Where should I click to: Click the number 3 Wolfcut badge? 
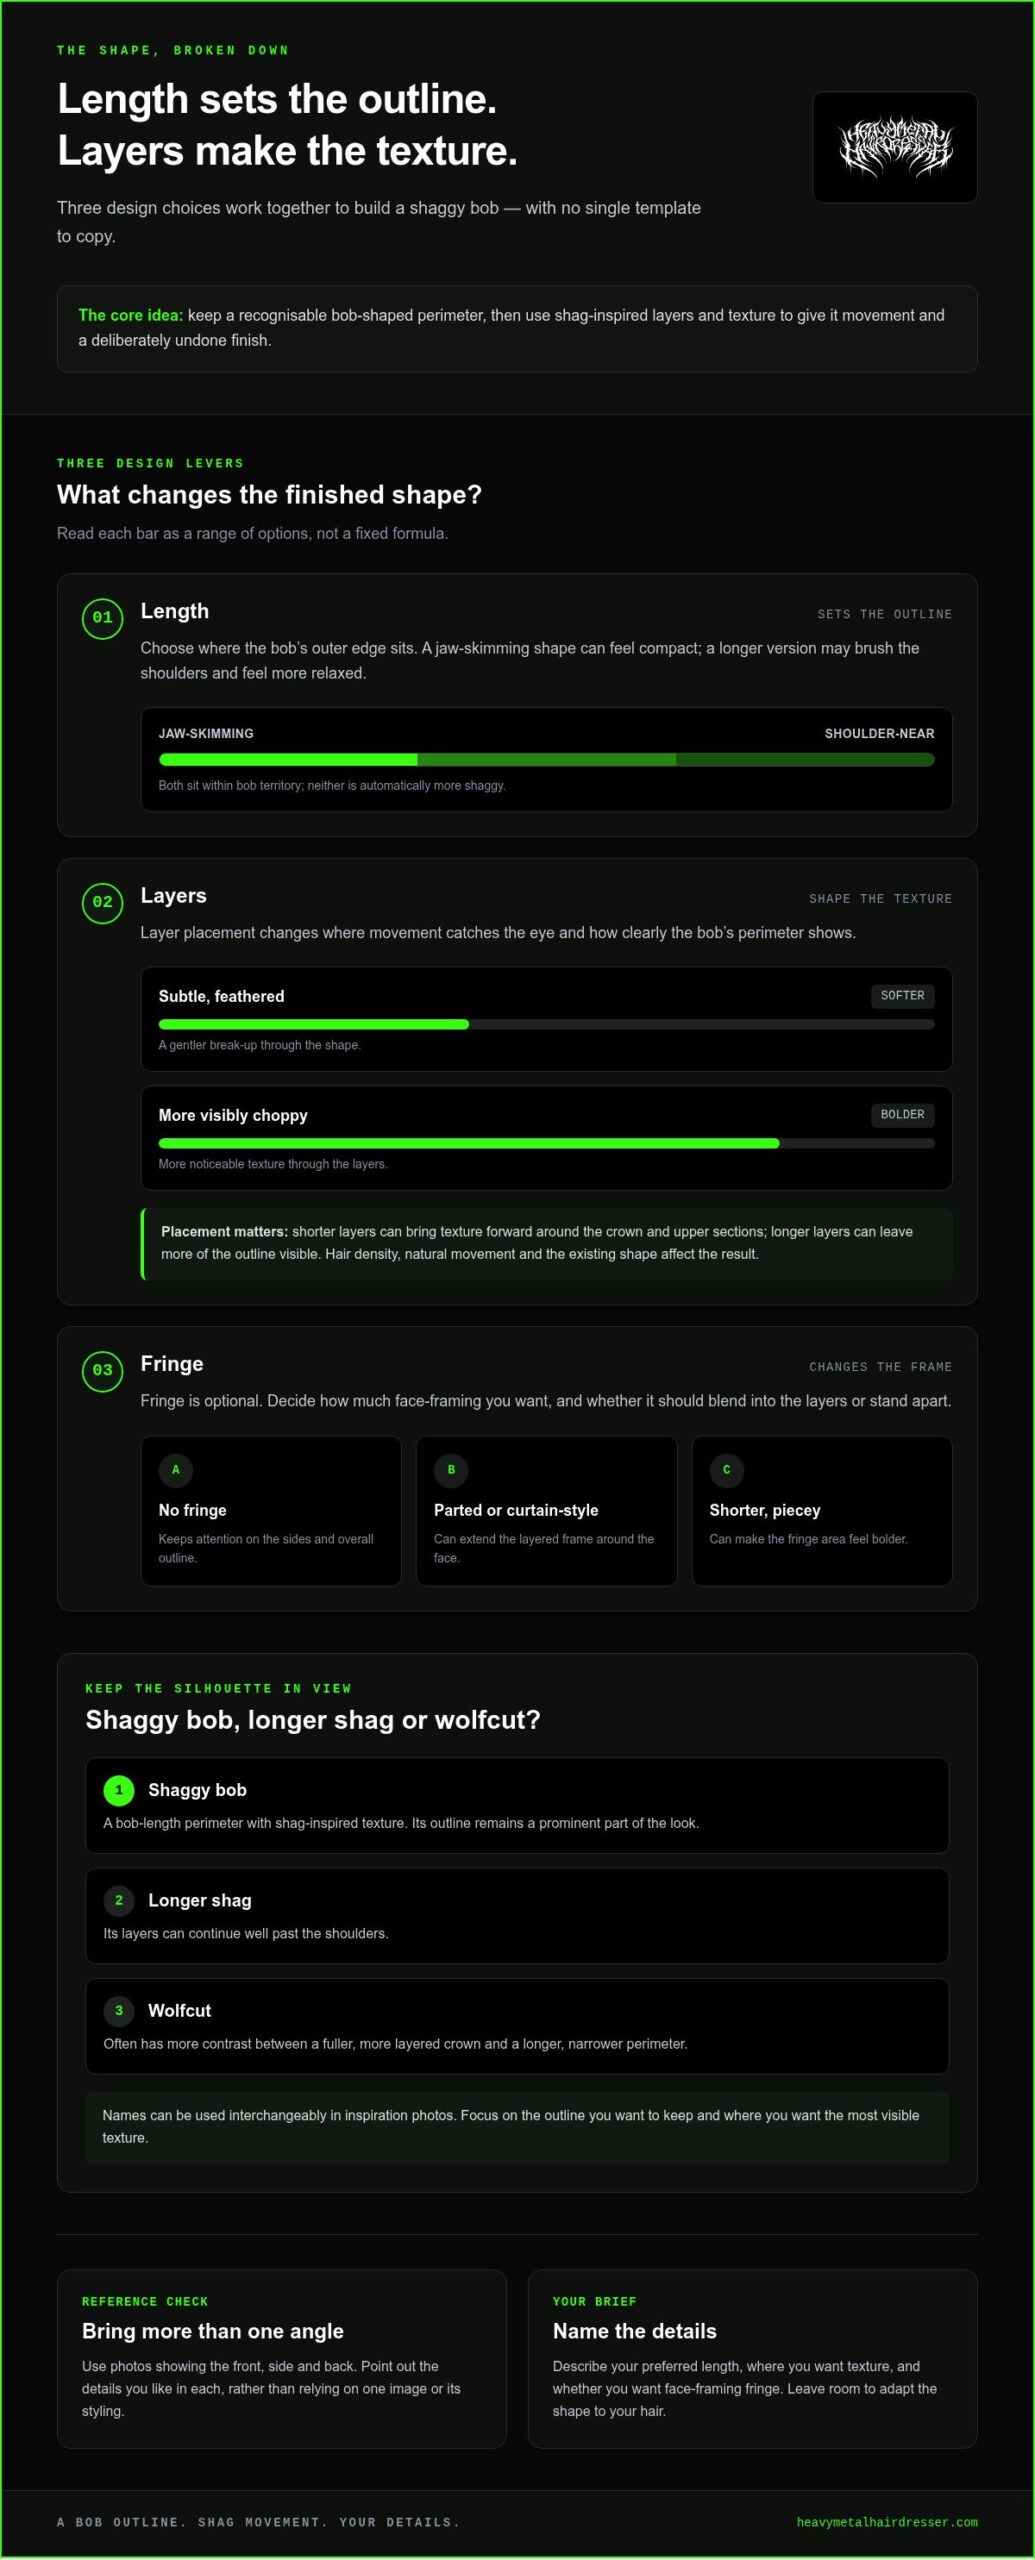(119, 2009)
